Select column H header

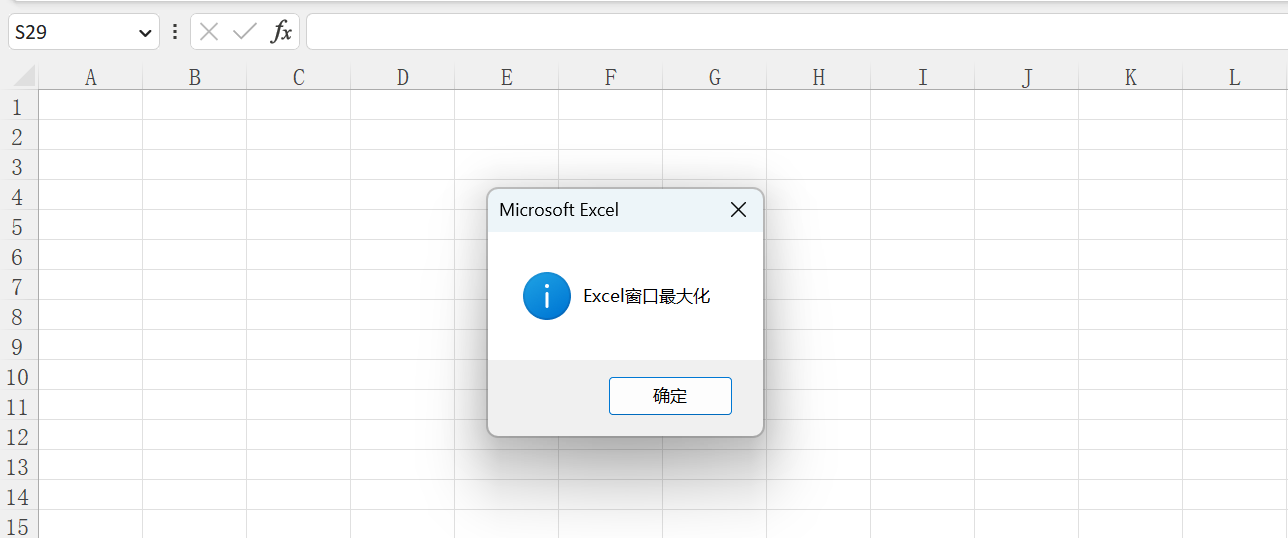[x=818, y=77]
